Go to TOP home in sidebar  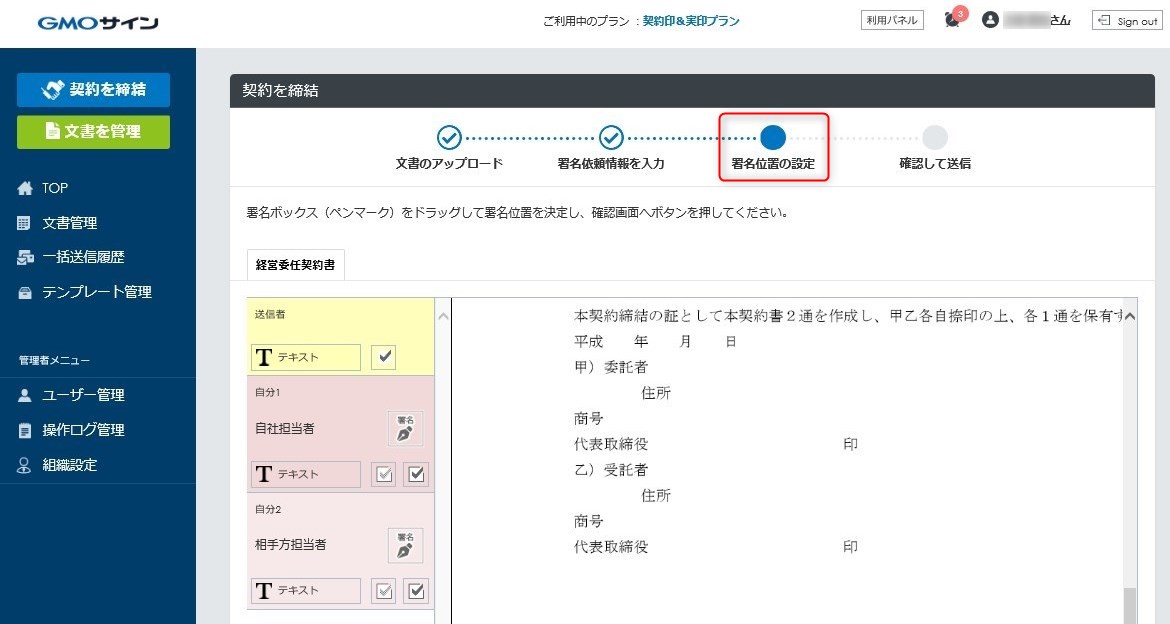click(x=55, y=188)
